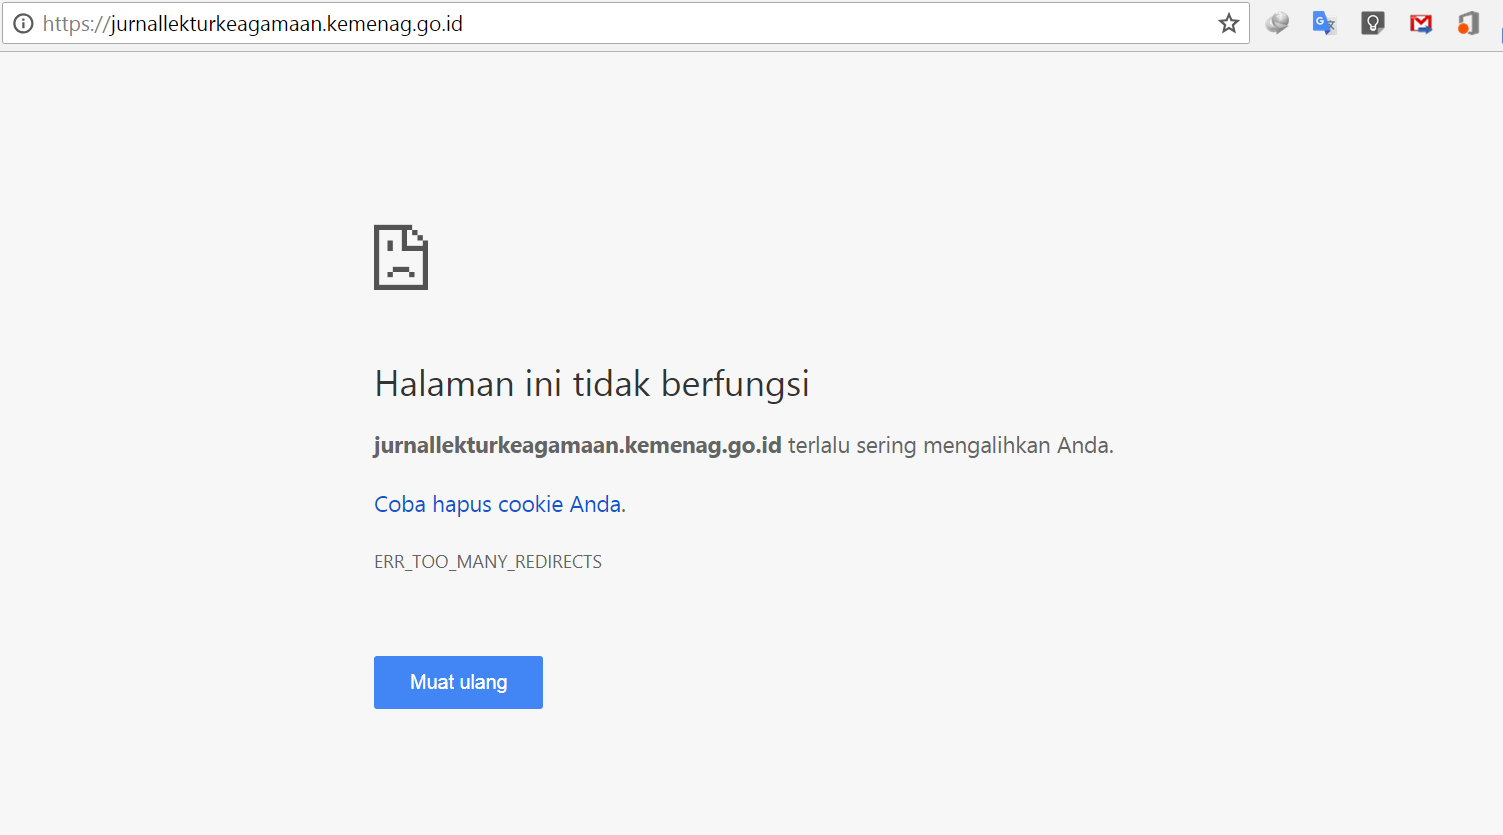Follow the 'Coba hapus cookie Anda' link
Image resolution: width=1503 pixels, height=835 pixels.
(x=497, y=505)
